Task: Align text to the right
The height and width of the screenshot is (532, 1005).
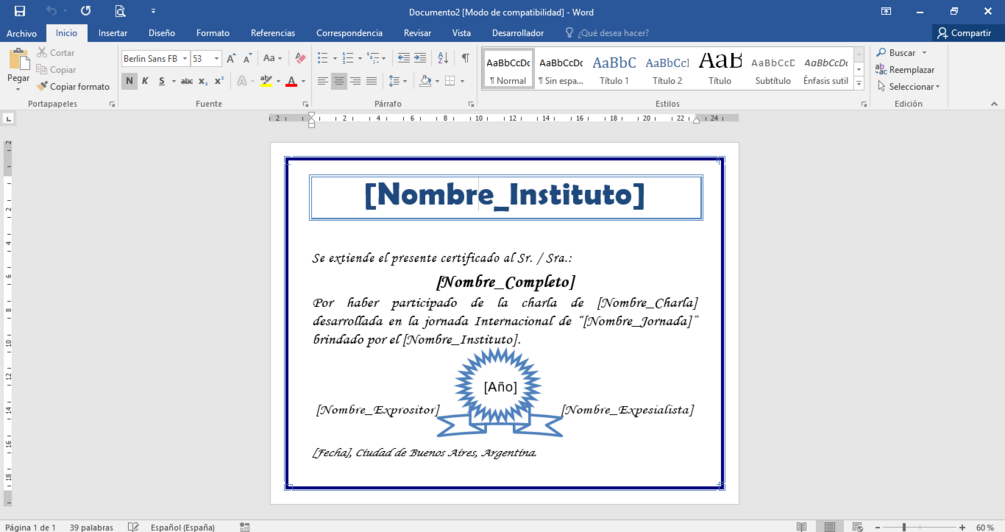Action: point(355,81)
